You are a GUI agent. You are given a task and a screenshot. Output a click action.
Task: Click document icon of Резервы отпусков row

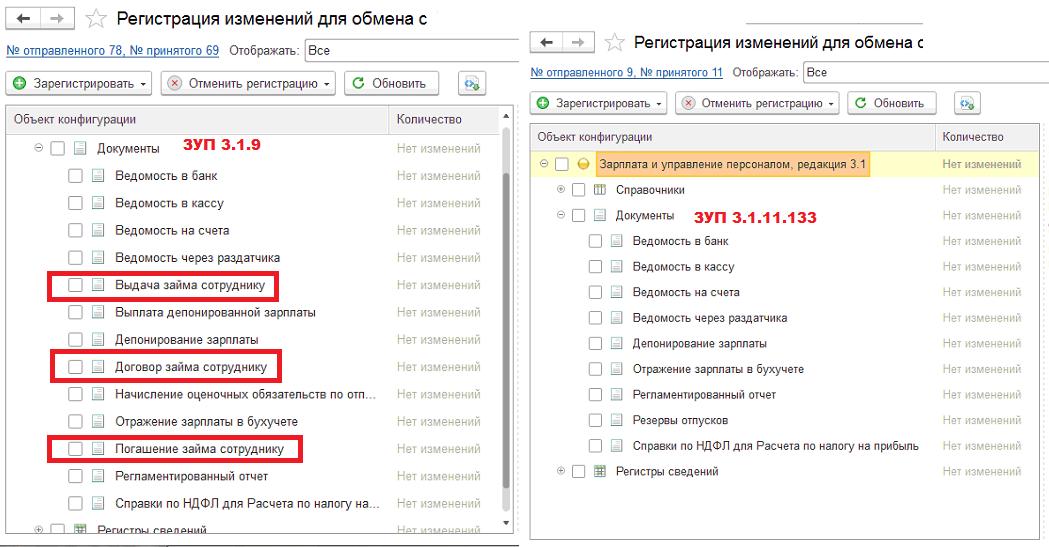point(617,420)
